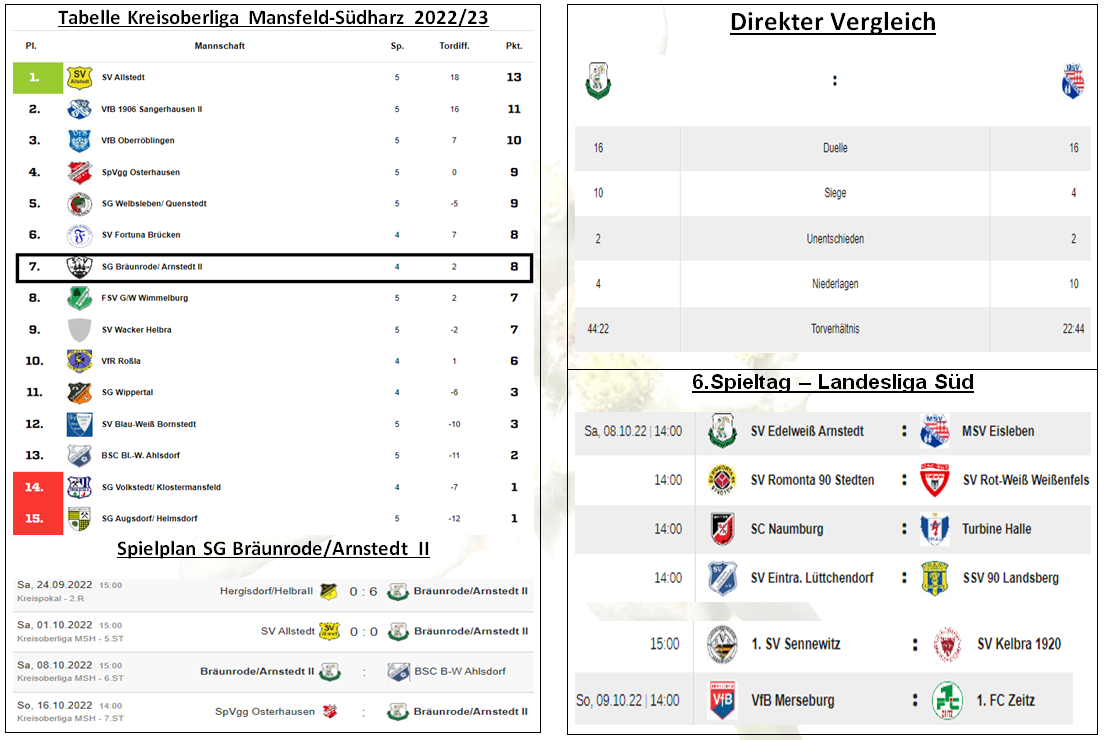Select the SpVgg Osterhausen logo in table
This screenshot has width=1106, height=740.
point(79,172)
